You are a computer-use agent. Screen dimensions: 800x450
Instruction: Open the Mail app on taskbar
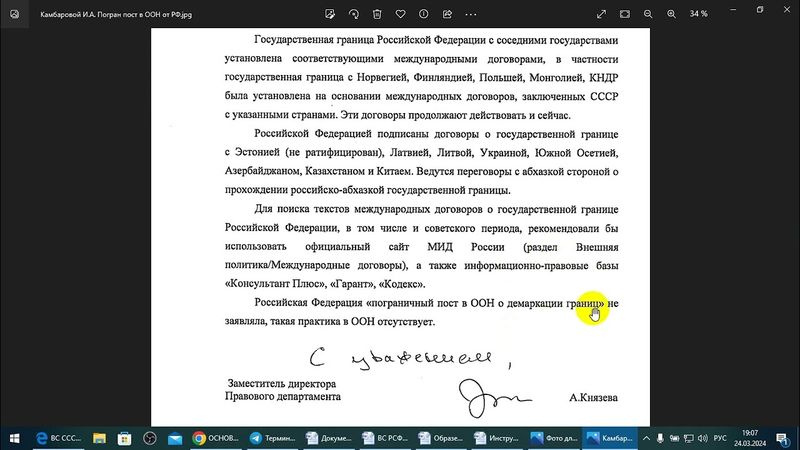(175, 438)
